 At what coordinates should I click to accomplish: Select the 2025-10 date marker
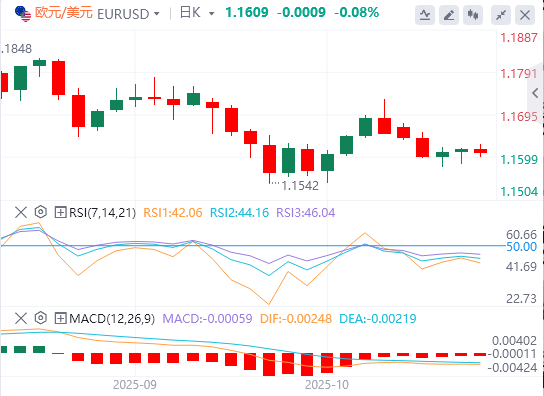point(326,385)
